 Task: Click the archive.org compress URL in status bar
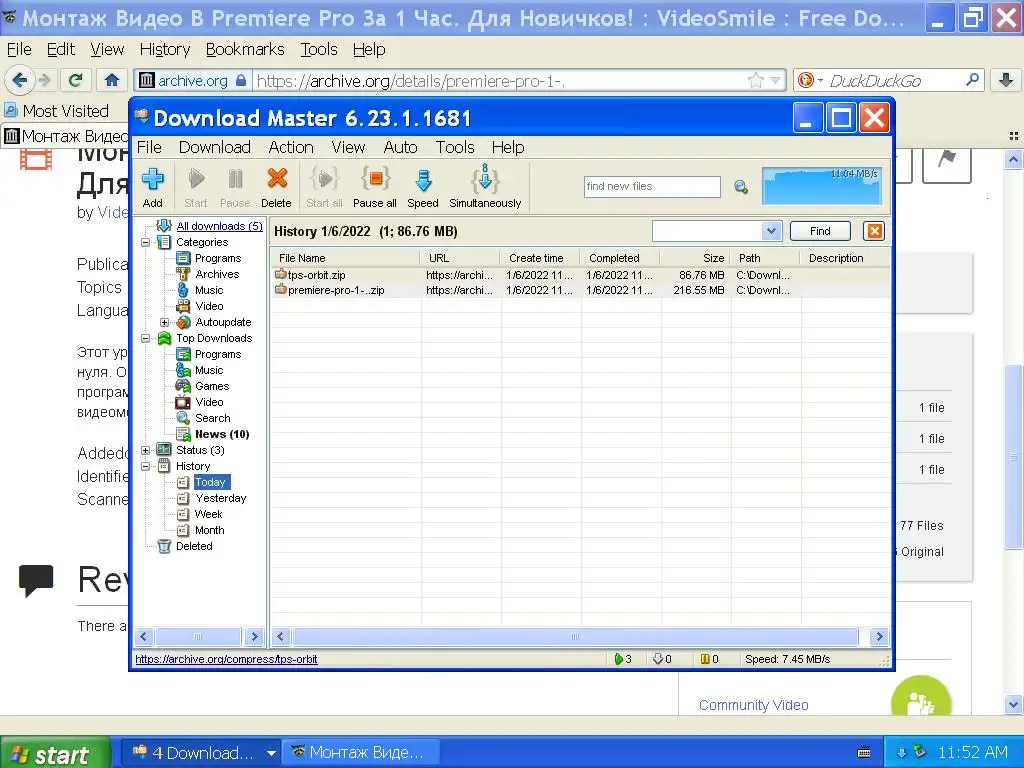pyautogui.click(x=226, y=659)
